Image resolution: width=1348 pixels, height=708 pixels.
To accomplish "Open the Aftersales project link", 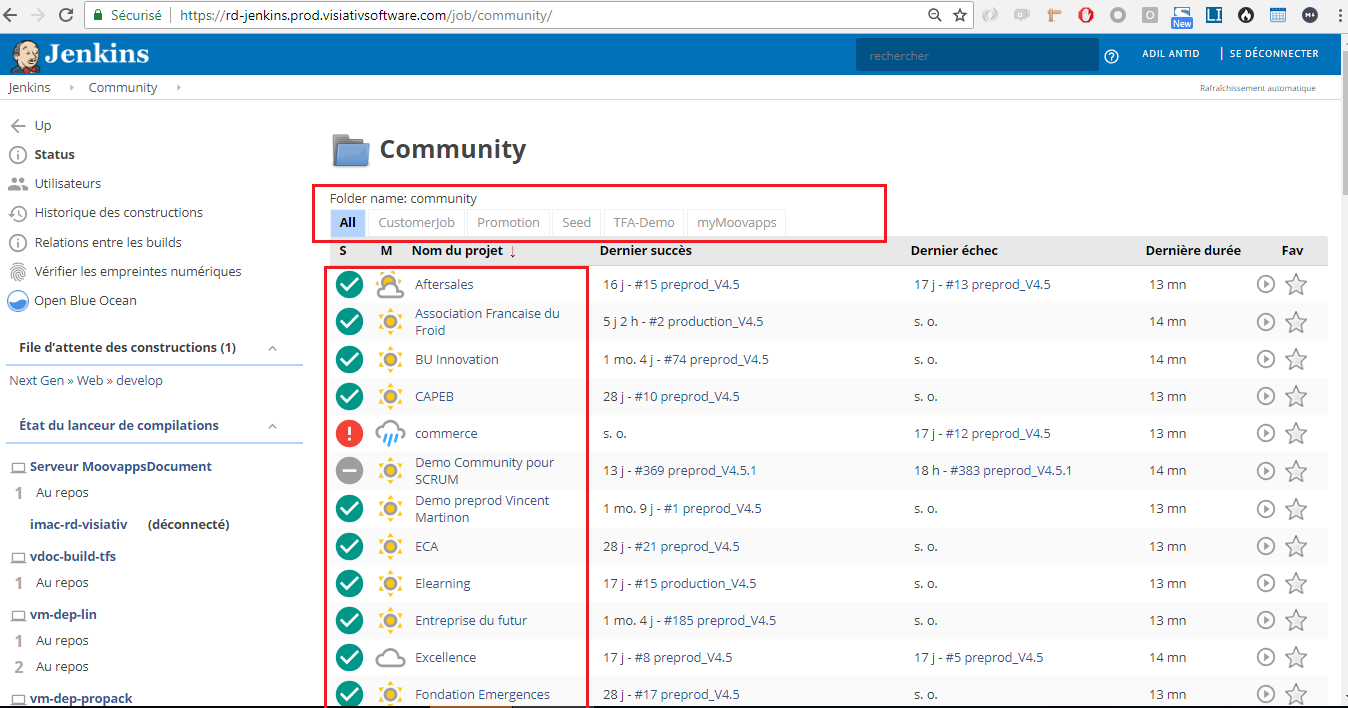I will click(444, 284).
